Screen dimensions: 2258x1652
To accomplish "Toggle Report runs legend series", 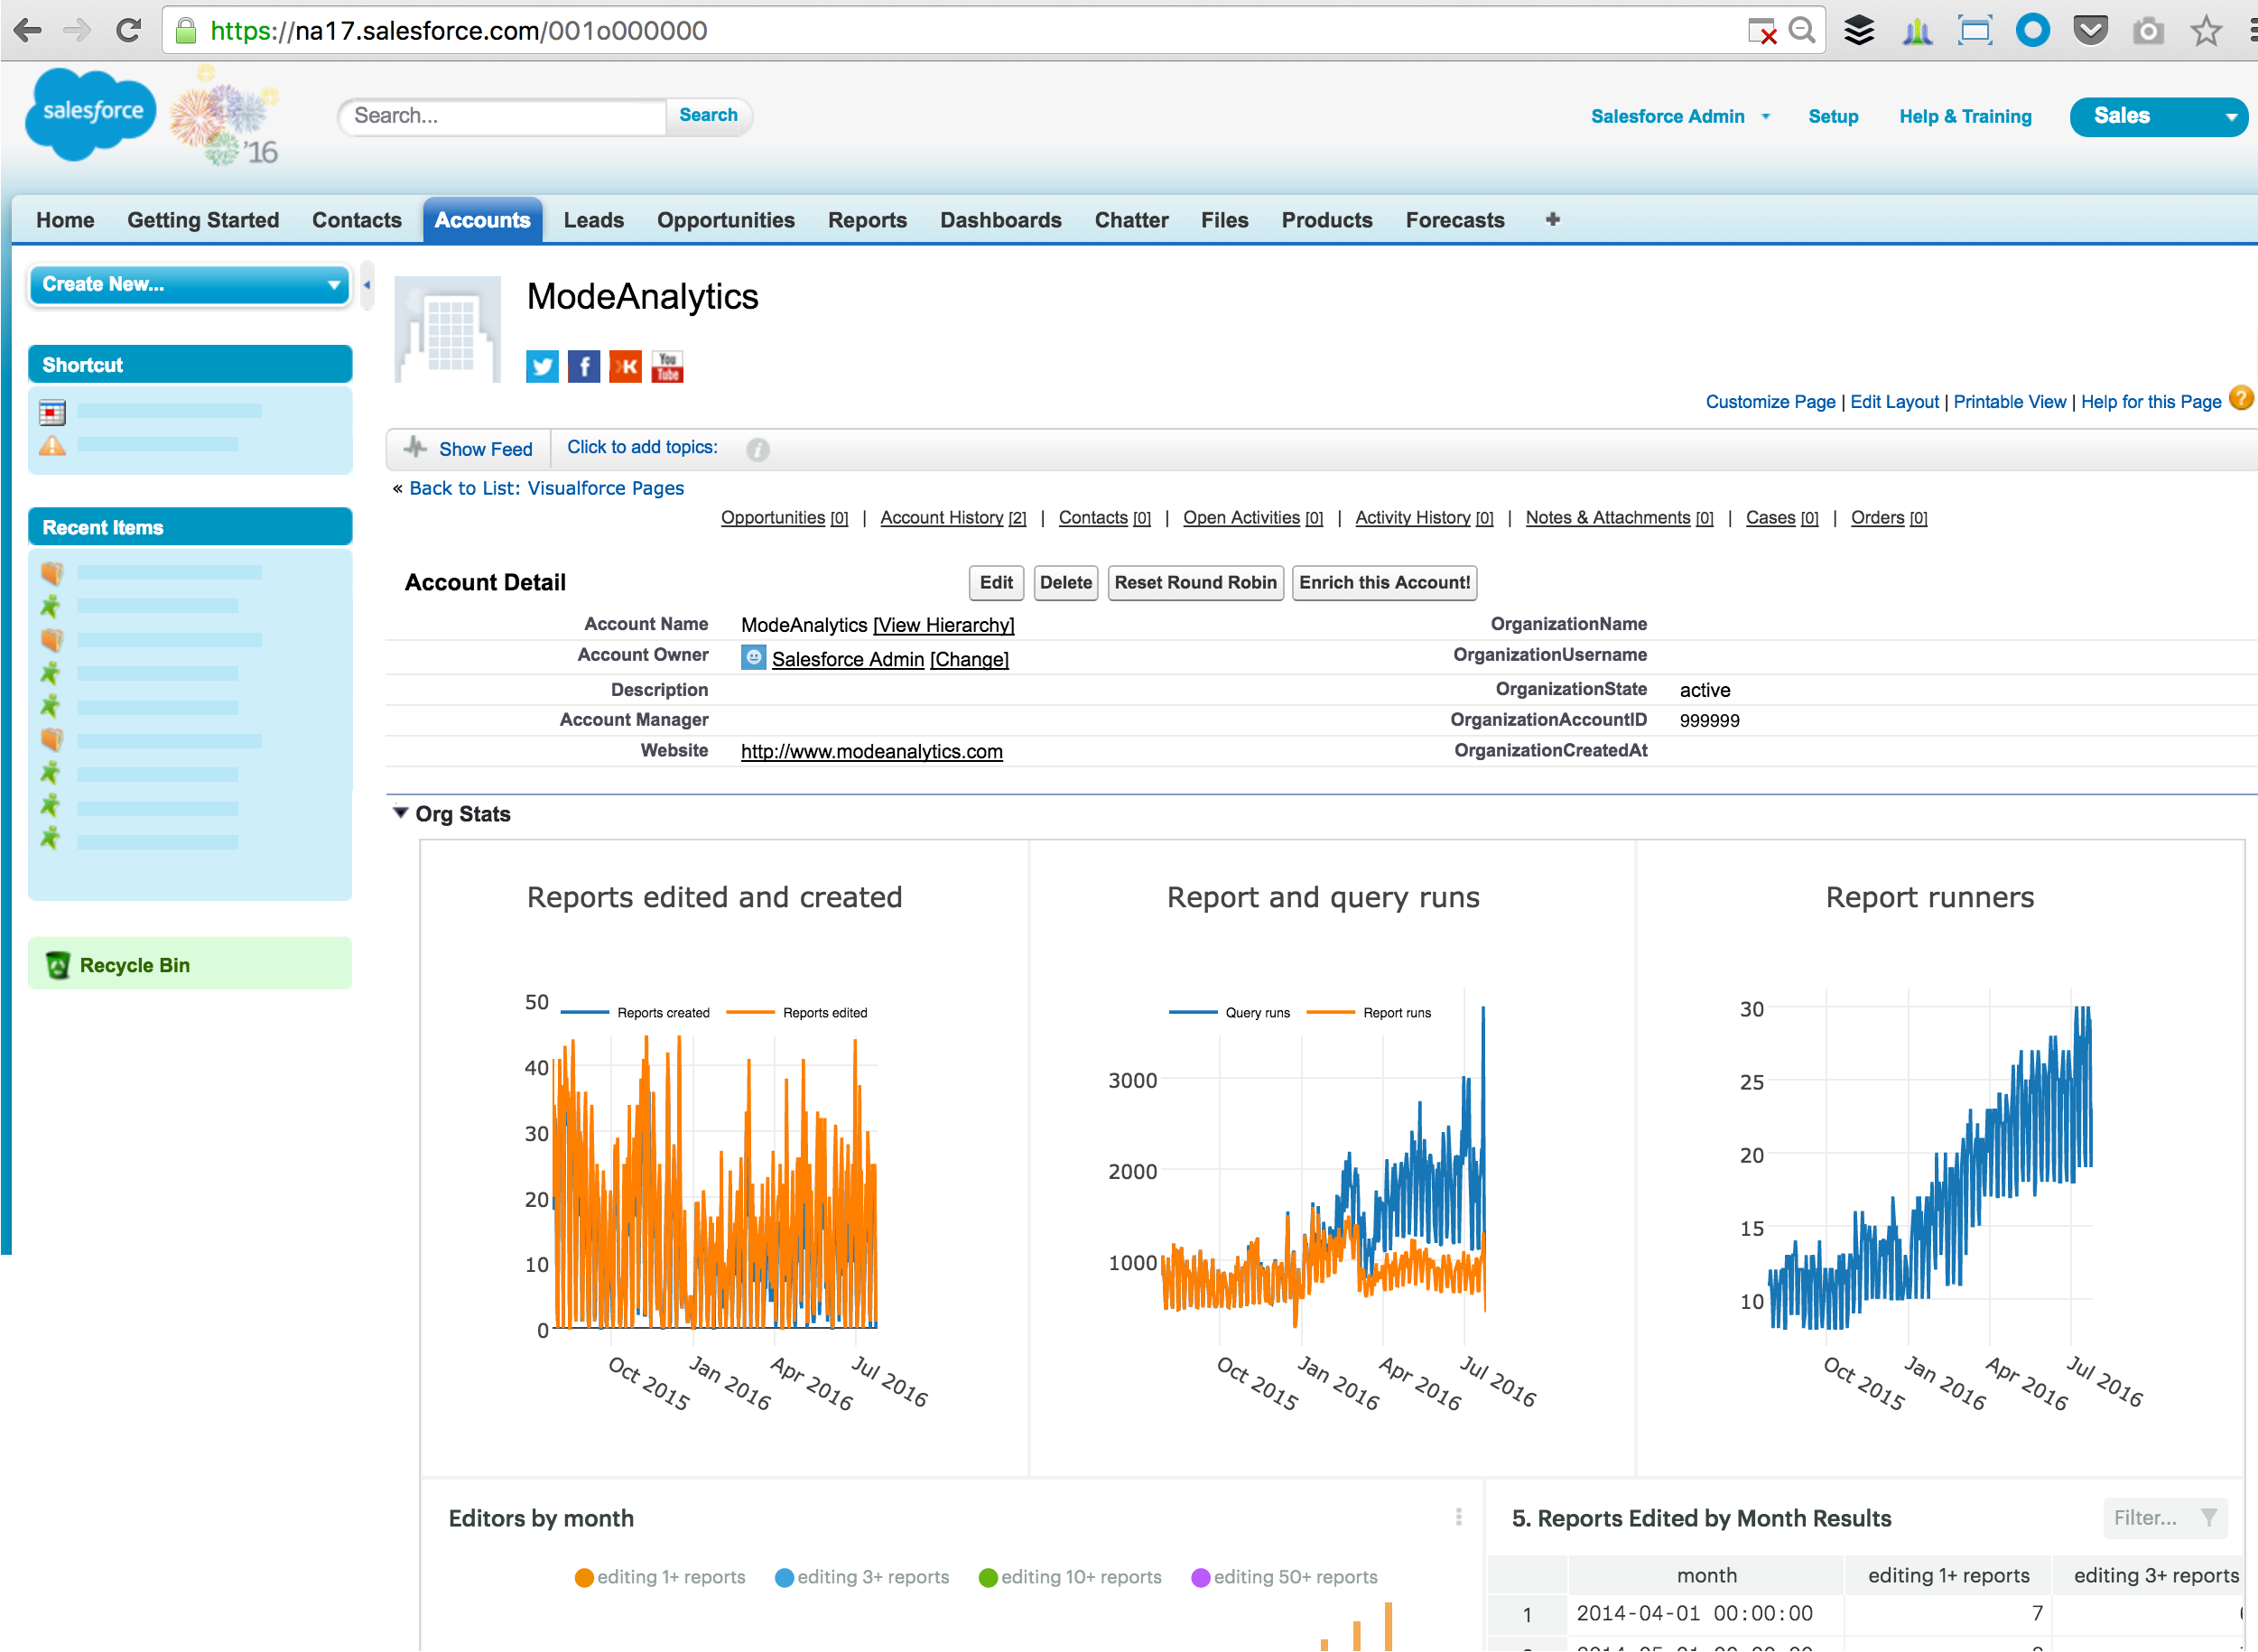I will (1369, 1013).
